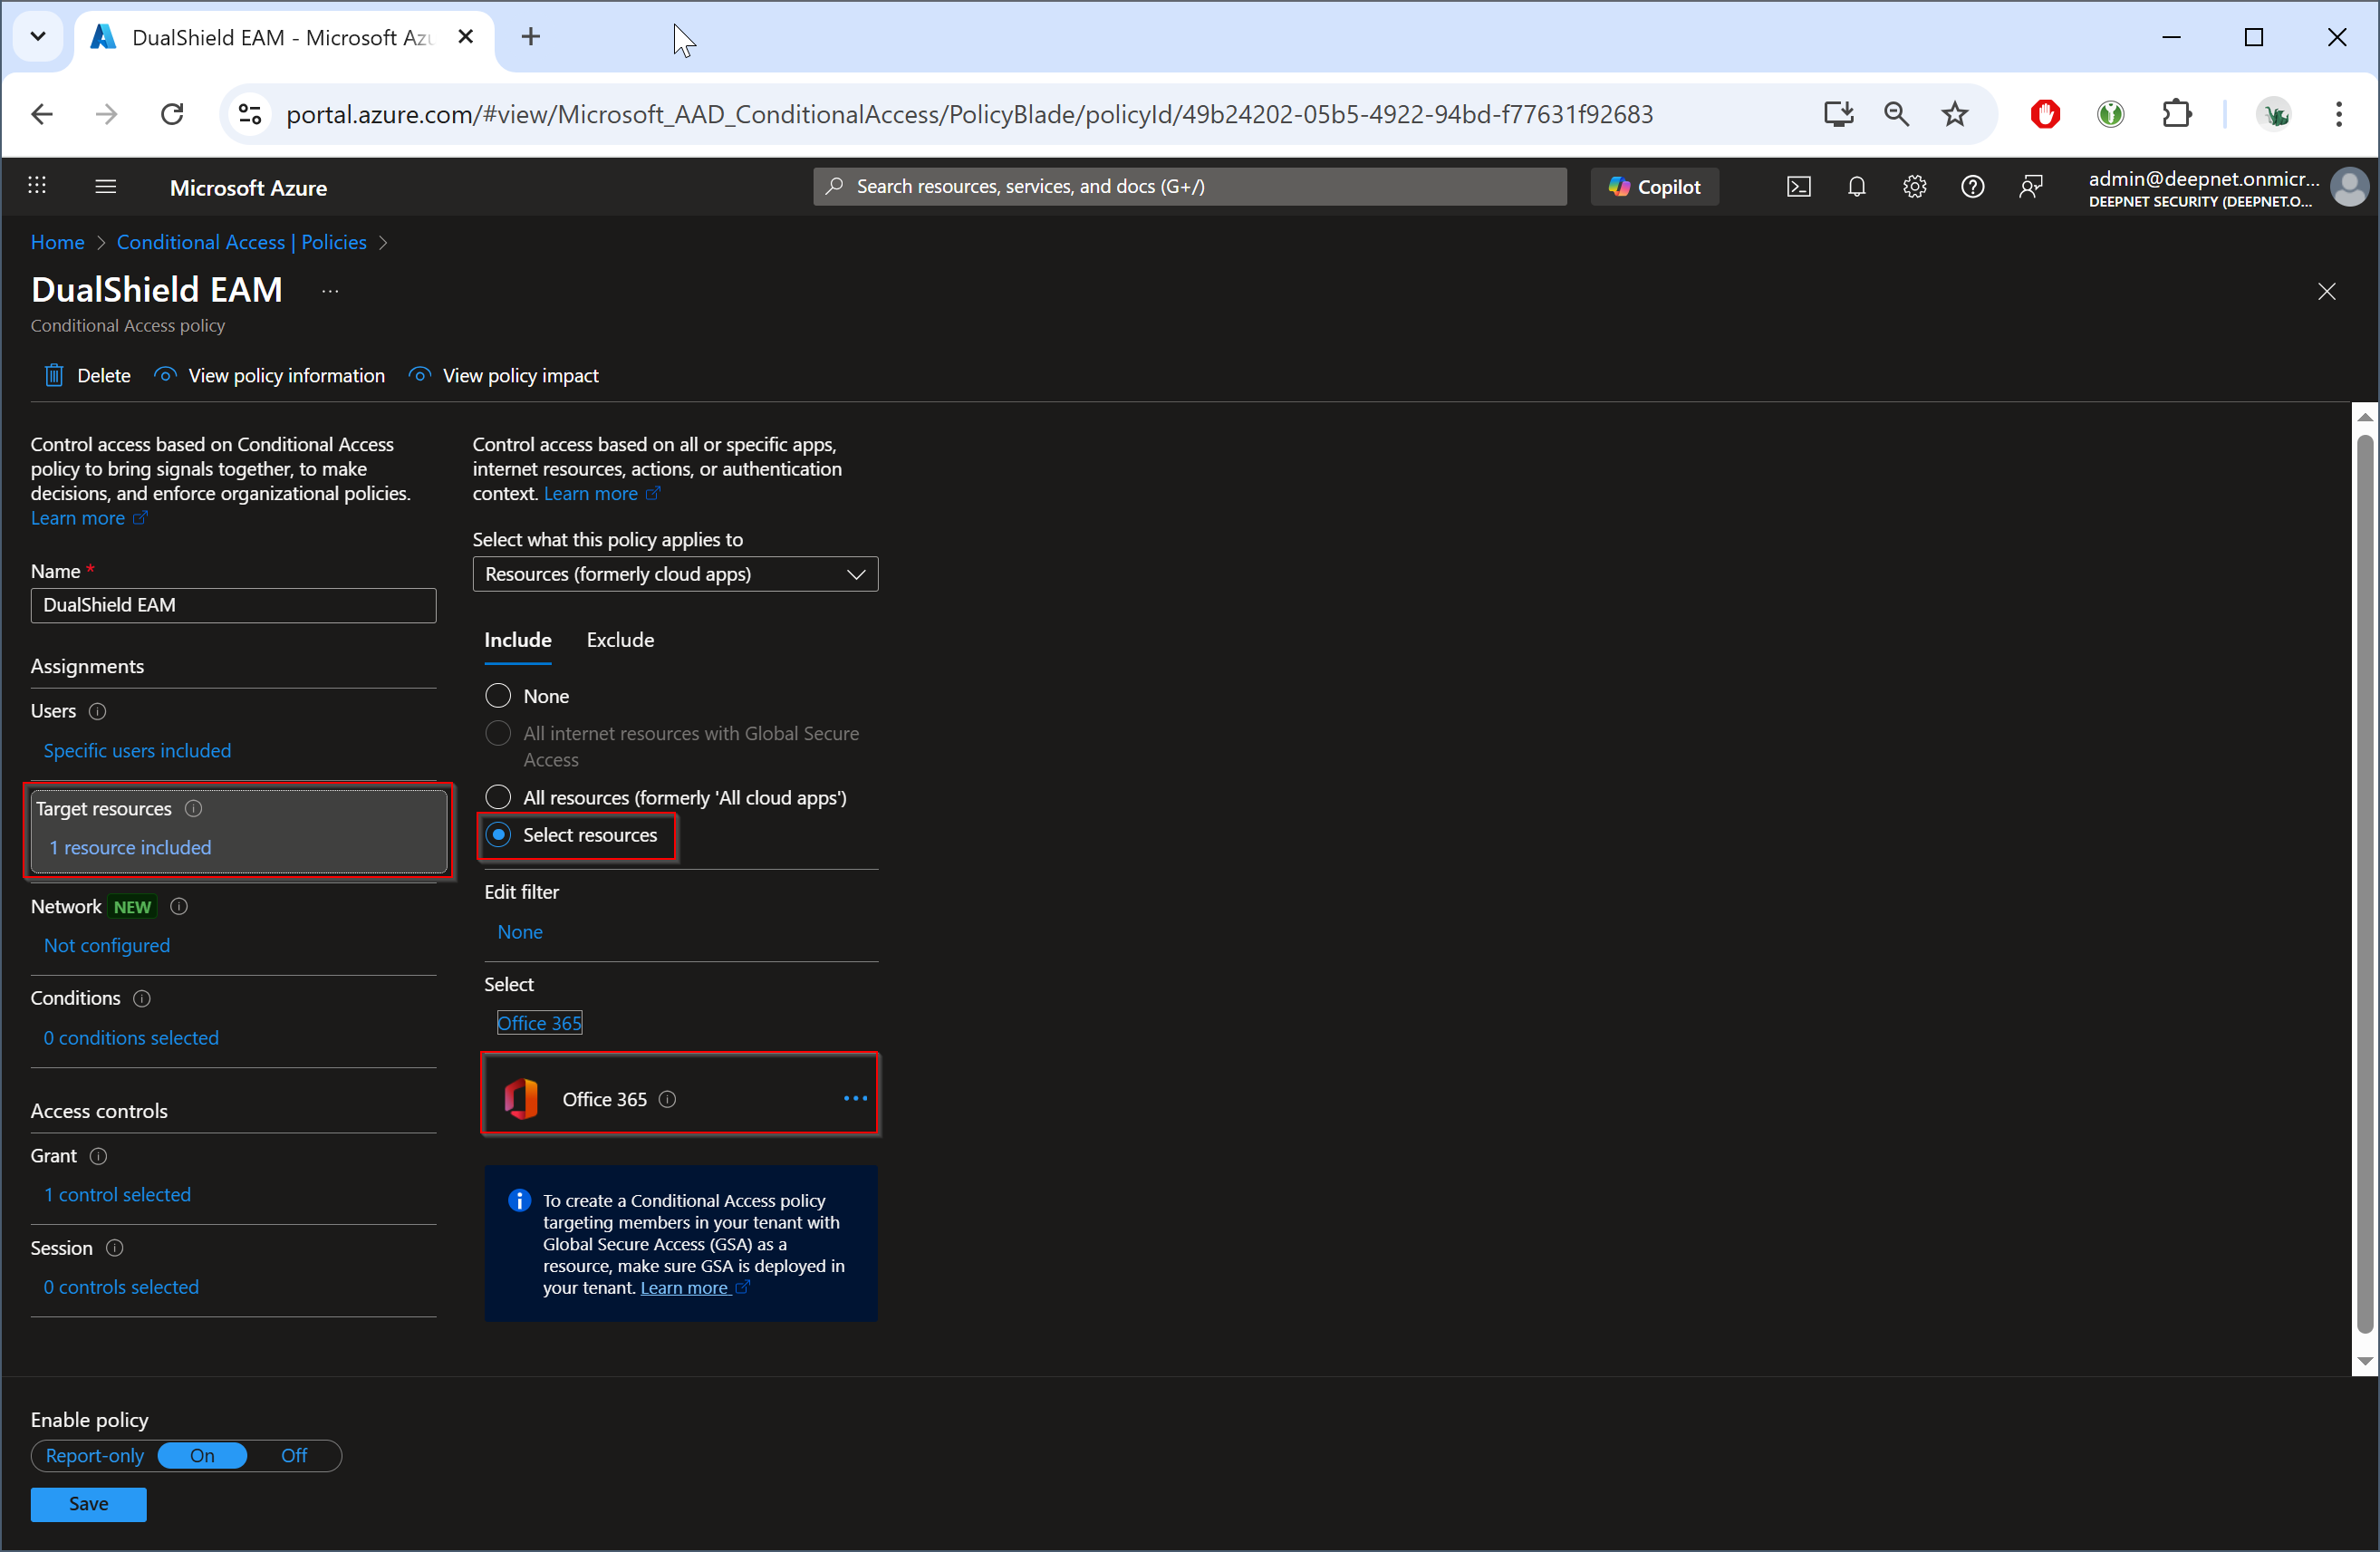Open the Azure Cloud Shell icon
Image resolution: width=2380 pixels, height=1552 pixels.
point(1798,187)
